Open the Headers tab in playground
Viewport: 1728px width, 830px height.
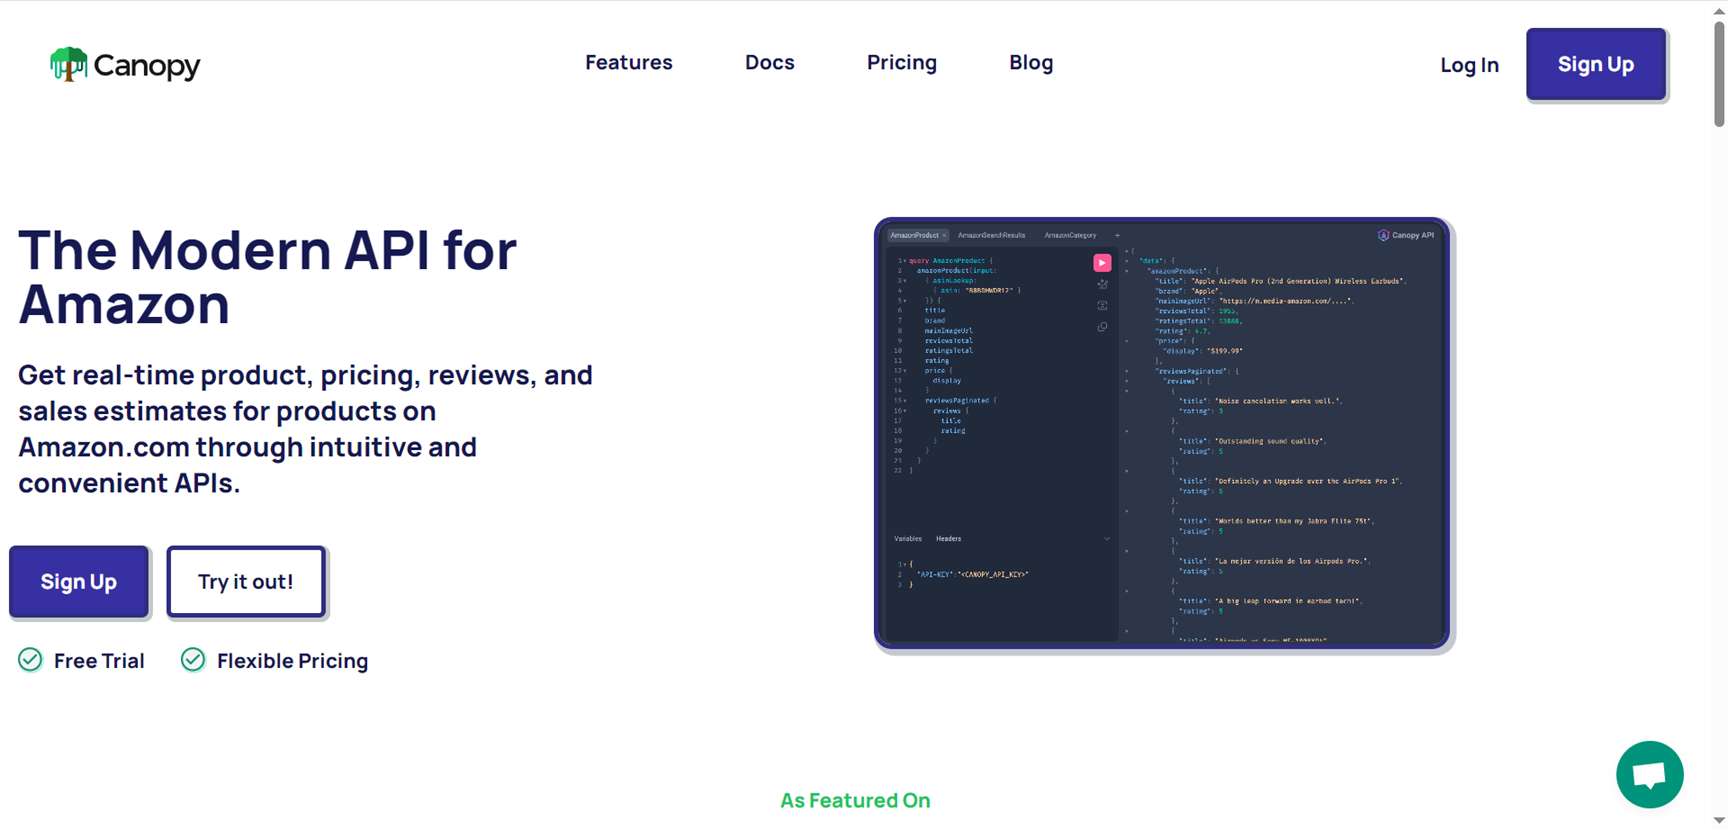(x=948, y=539)
